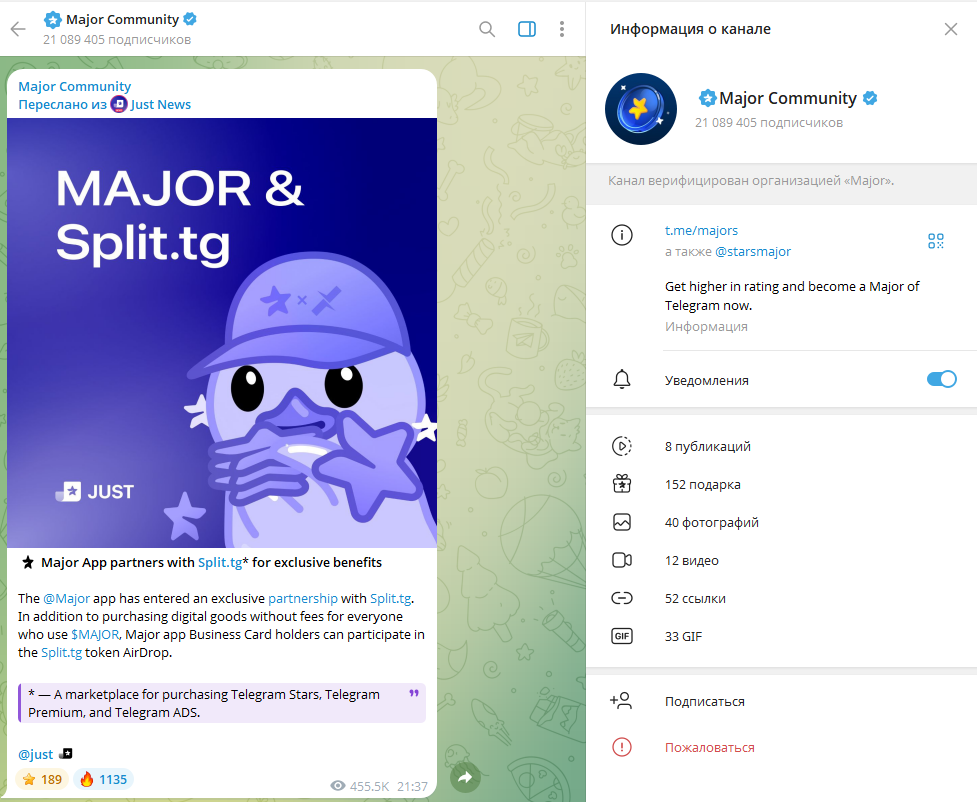Open the 33 GIF section
The height and width of the screenshot is (802, 977).
781,636
